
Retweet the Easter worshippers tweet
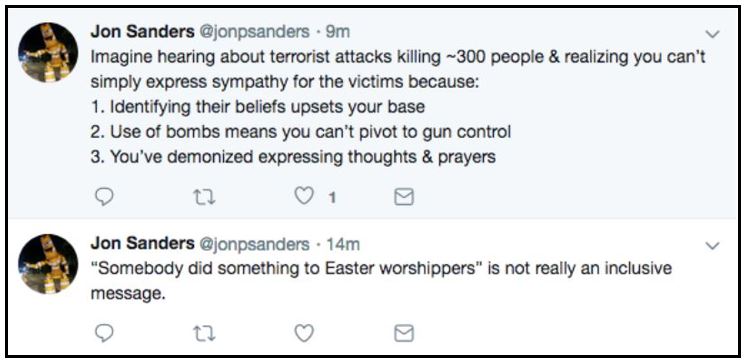[x=205, y=333]
